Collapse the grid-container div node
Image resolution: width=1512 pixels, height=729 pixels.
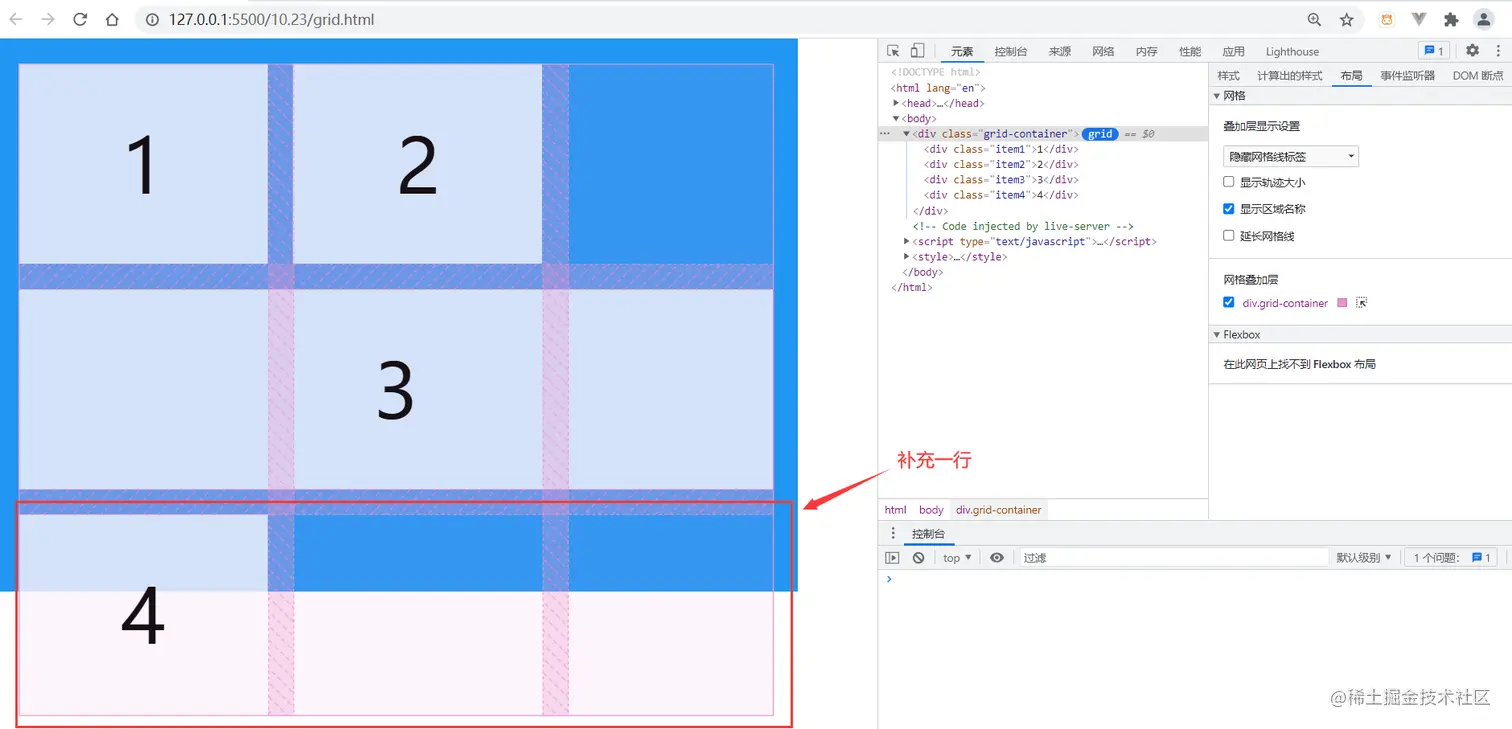pyautogui.click(x=906, y=134)
